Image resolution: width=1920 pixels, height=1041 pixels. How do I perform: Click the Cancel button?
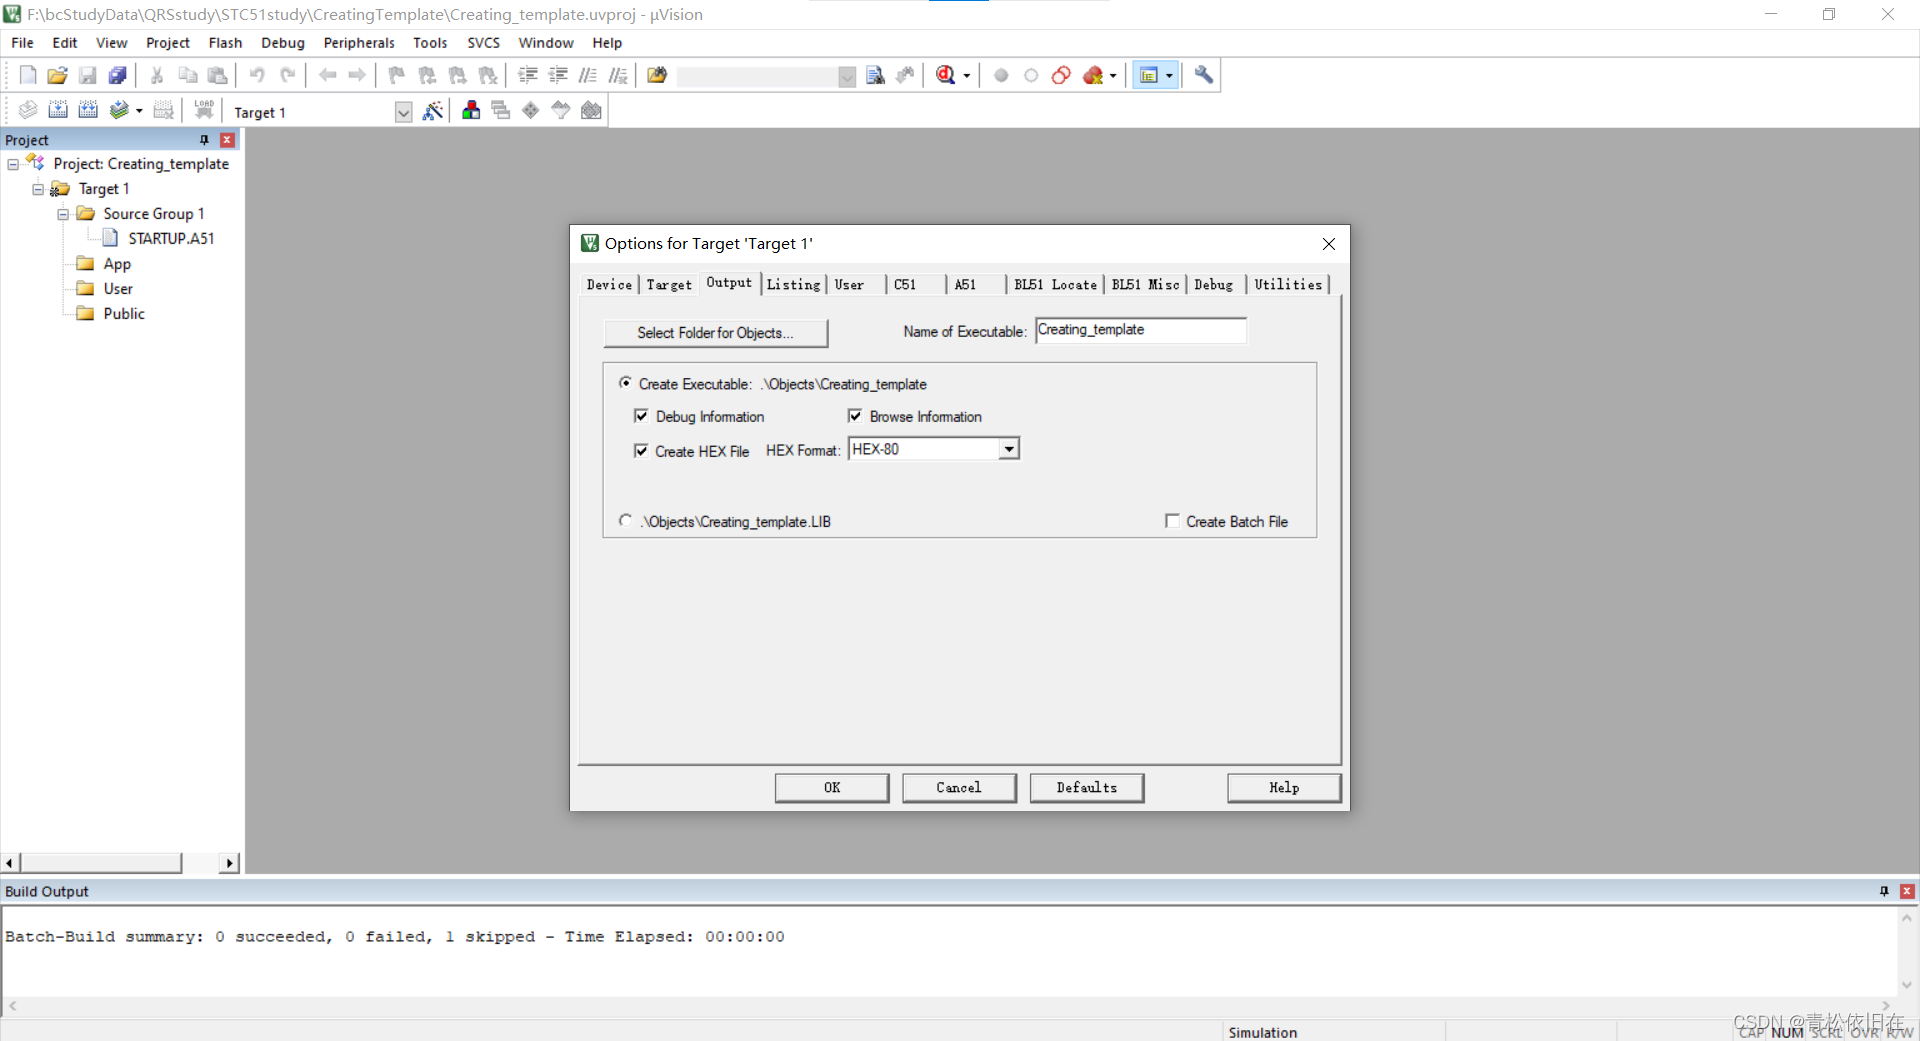959,788
